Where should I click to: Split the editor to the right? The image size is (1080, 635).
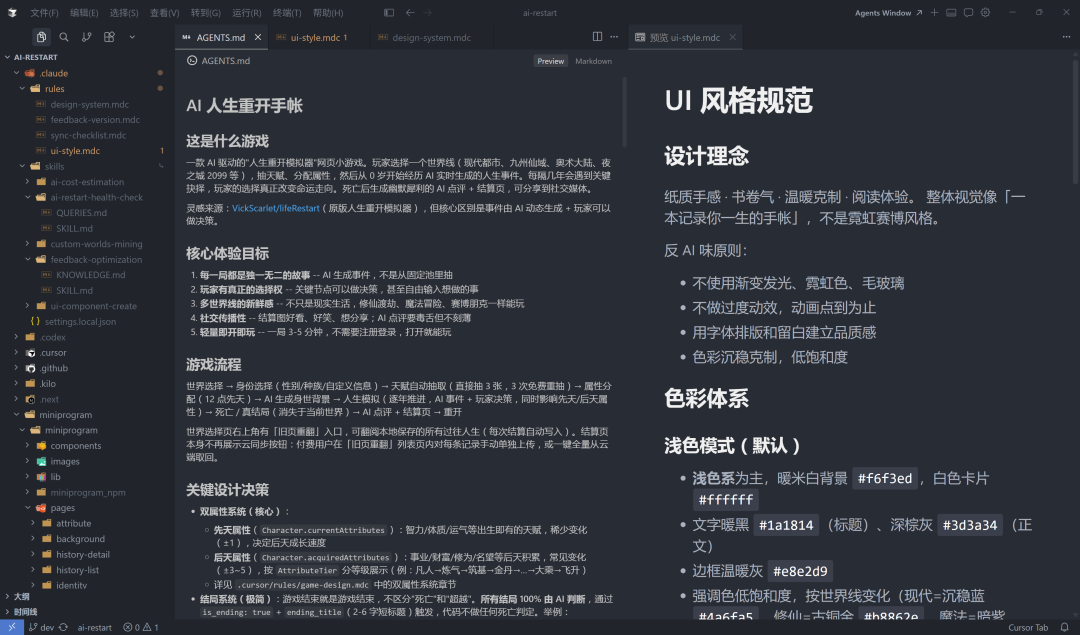pos(597,37)
